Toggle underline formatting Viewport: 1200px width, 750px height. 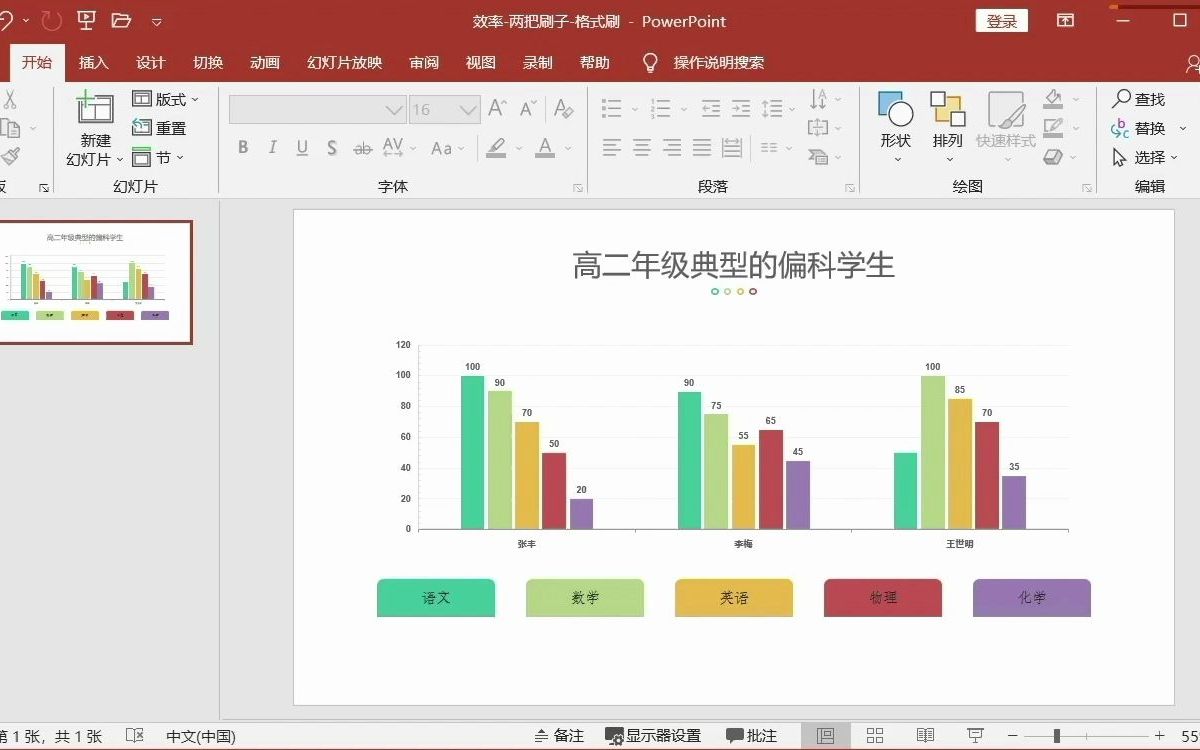[x=301, y=146]
